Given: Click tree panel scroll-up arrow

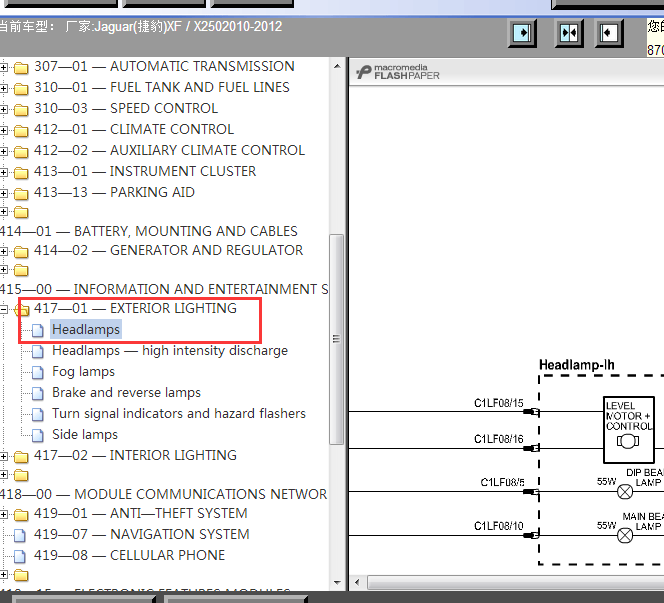Looking at the screenshot, I should 337,66.
